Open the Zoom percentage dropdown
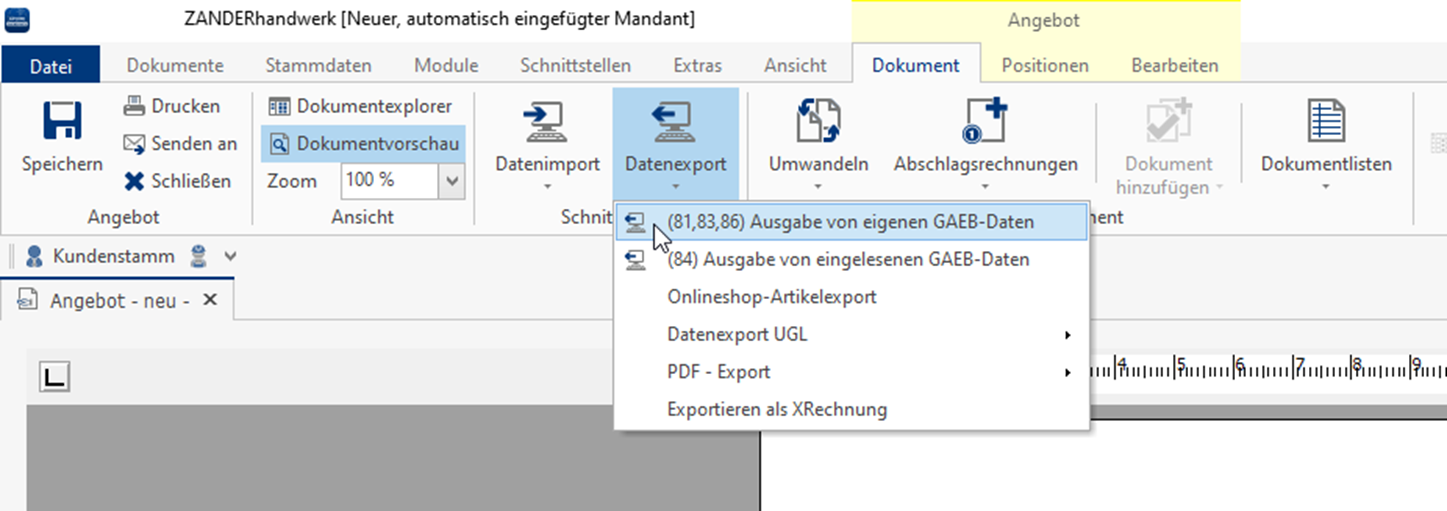Viewport: 1447px width, 511px height. pos(452,181)
